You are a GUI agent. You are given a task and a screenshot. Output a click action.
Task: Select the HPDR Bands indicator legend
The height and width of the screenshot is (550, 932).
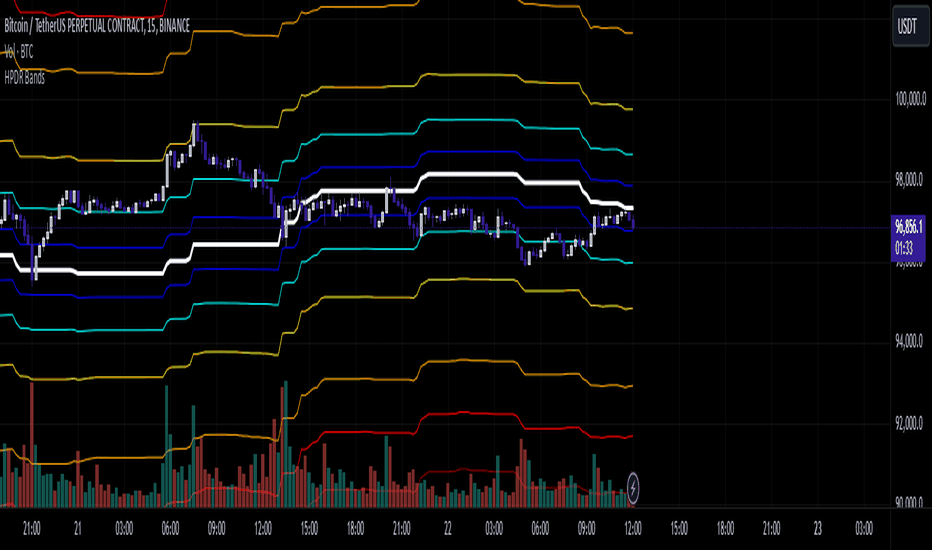(24, 77)
